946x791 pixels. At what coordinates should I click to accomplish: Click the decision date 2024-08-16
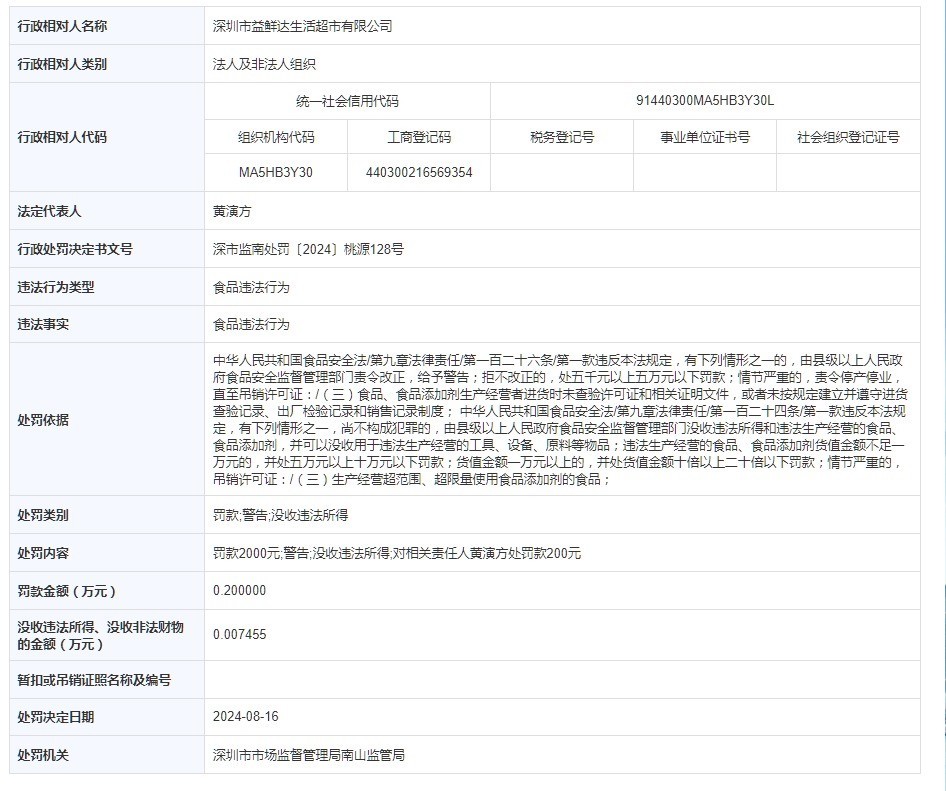(x=246, y=717)
